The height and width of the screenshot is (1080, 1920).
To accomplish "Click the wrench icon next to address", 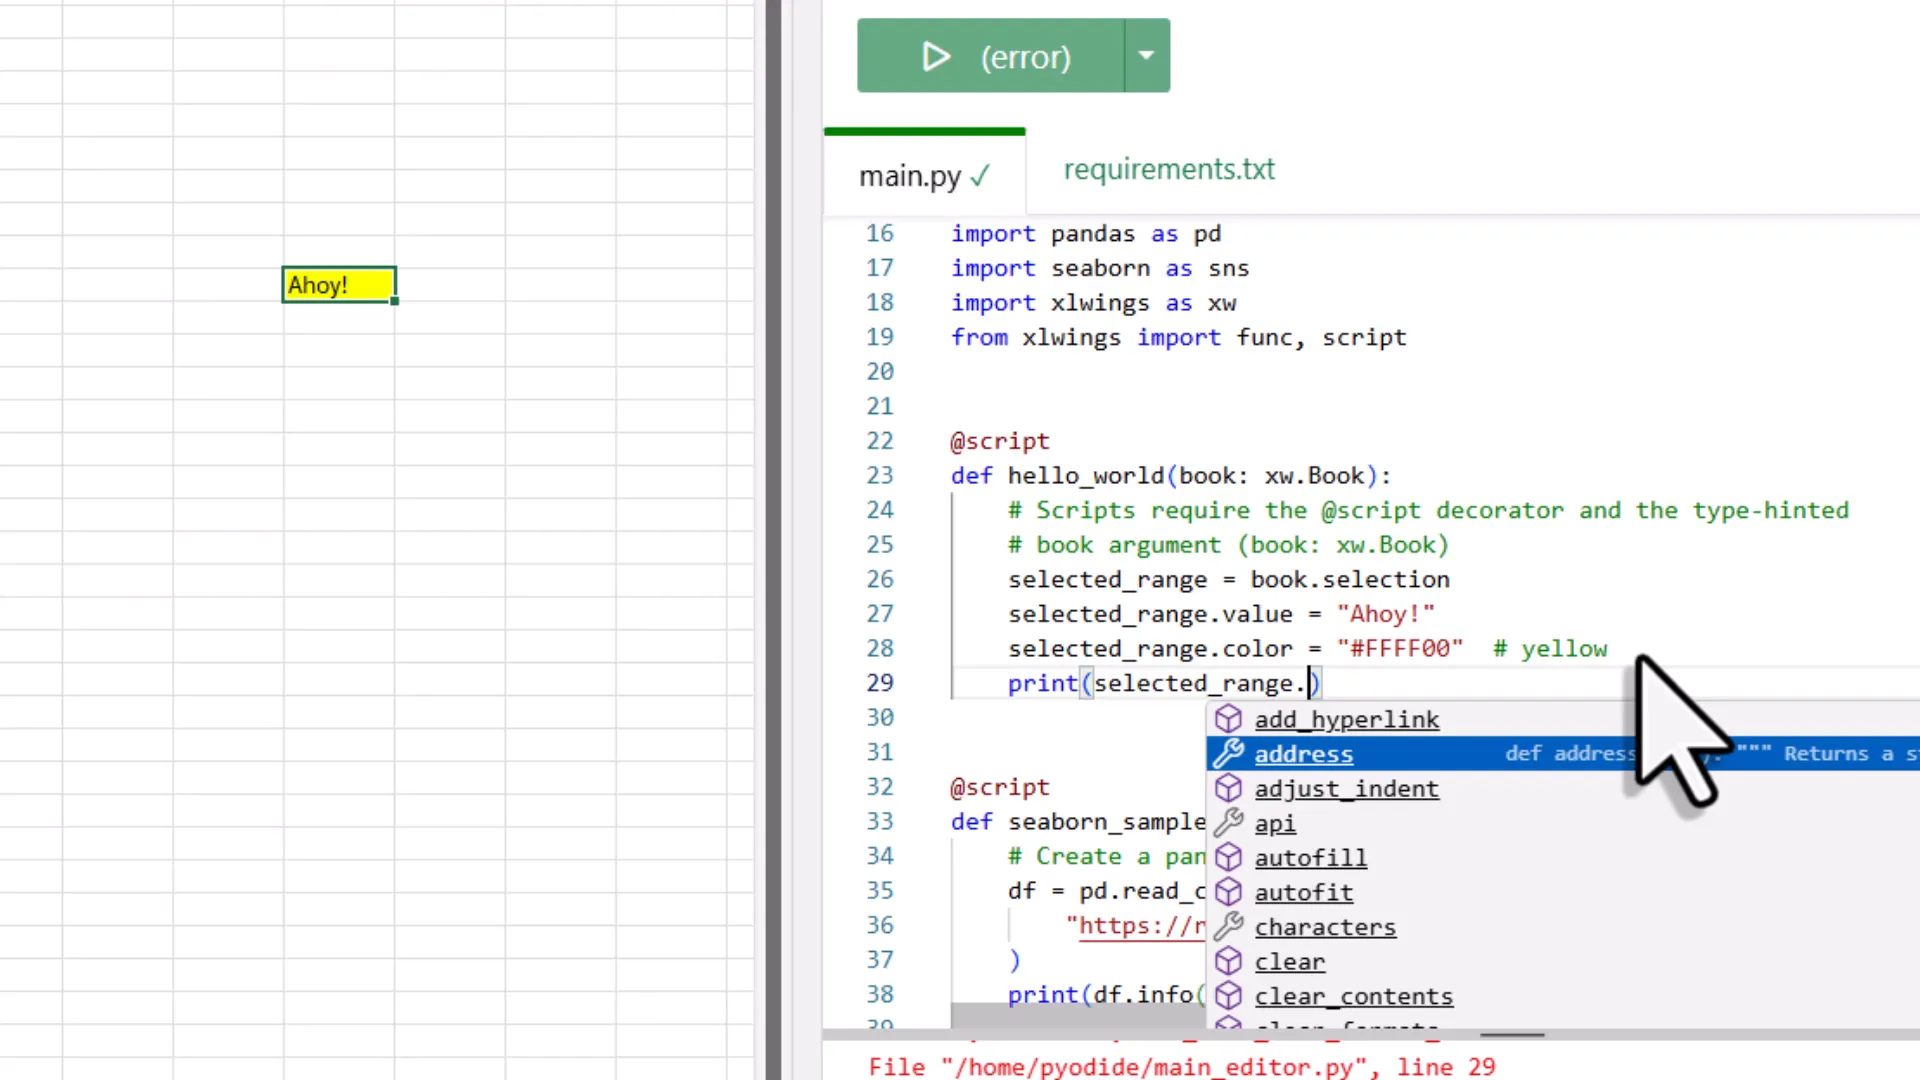I will [1228, 754].
